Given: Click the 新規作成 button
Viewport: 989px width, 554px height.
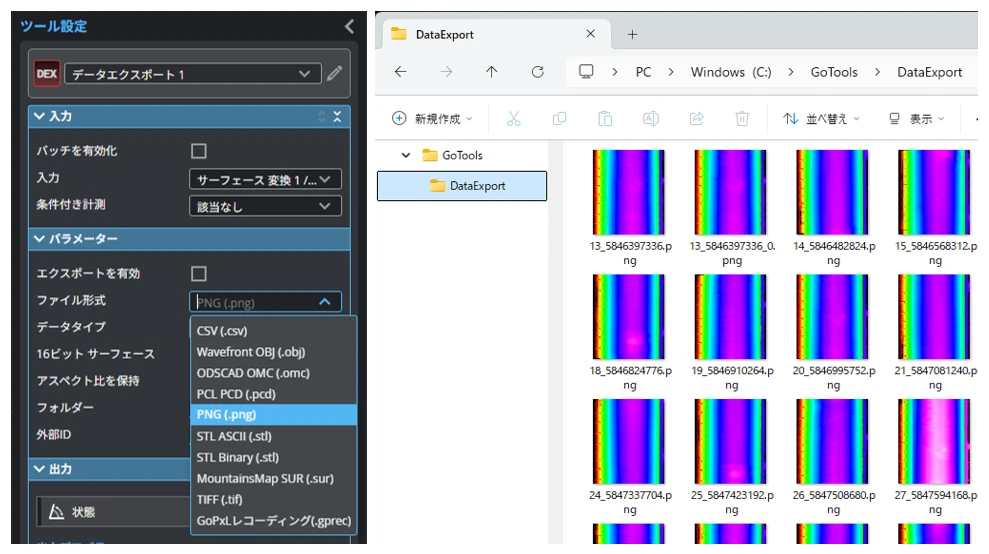Looking at the screenshot, I should pos(432,118).
